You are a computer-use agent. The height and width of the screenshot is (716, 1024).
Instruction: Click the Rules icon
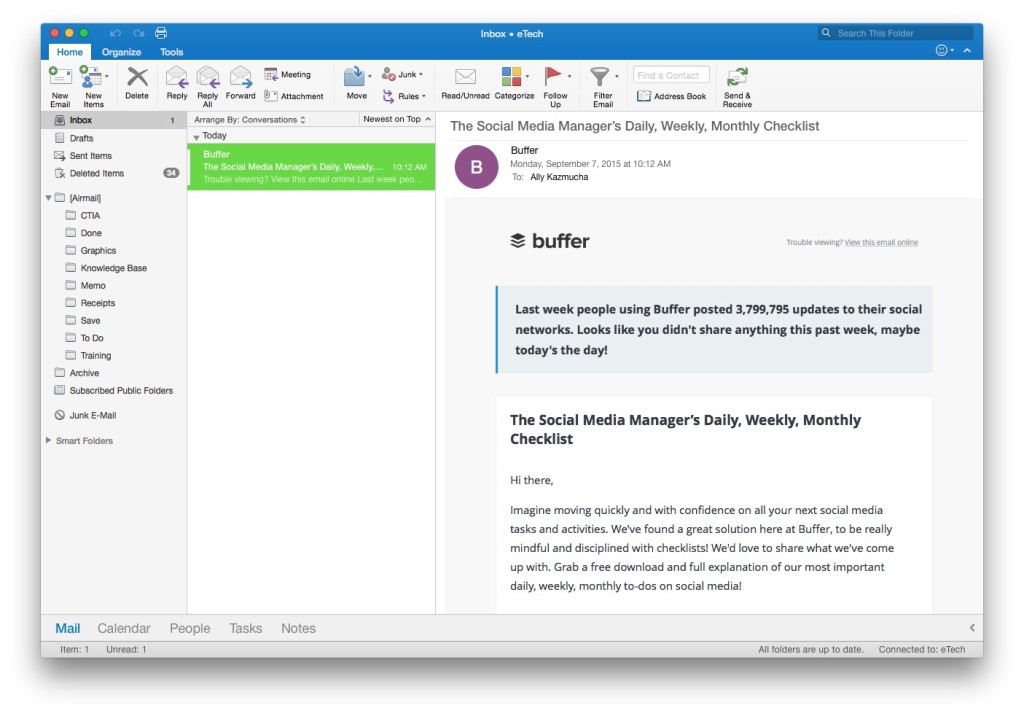(389, 96)
